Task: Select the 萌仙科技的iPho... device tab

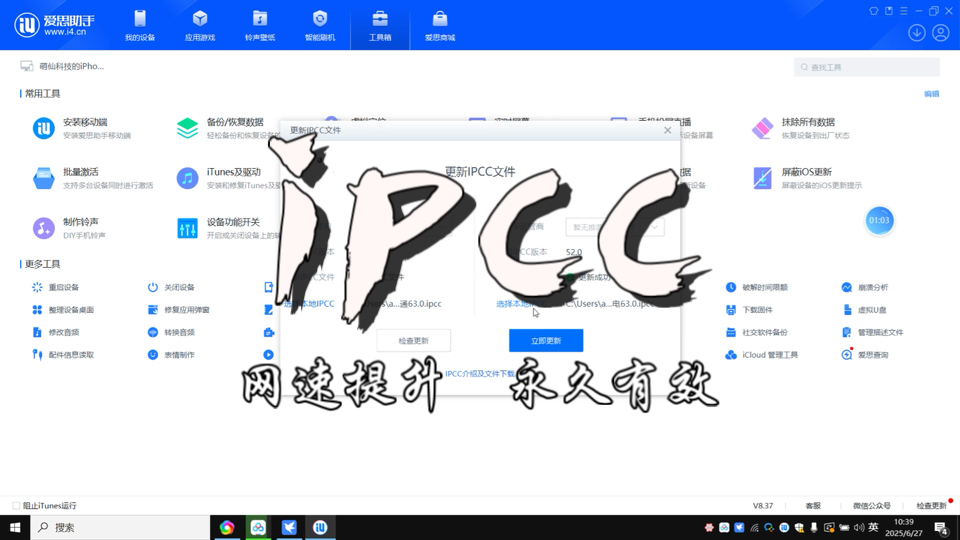Action: click(x=62, y=66)
